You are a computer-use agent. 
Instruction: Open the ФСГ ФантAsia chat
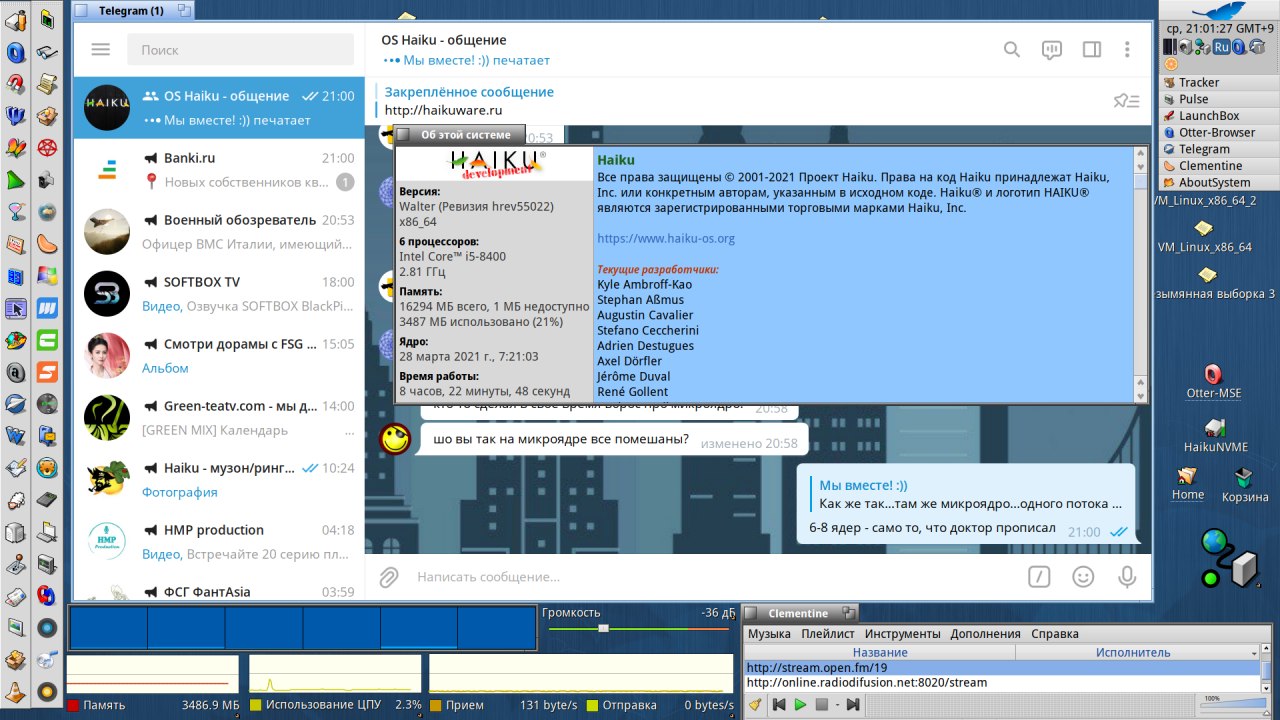(219, 589)
